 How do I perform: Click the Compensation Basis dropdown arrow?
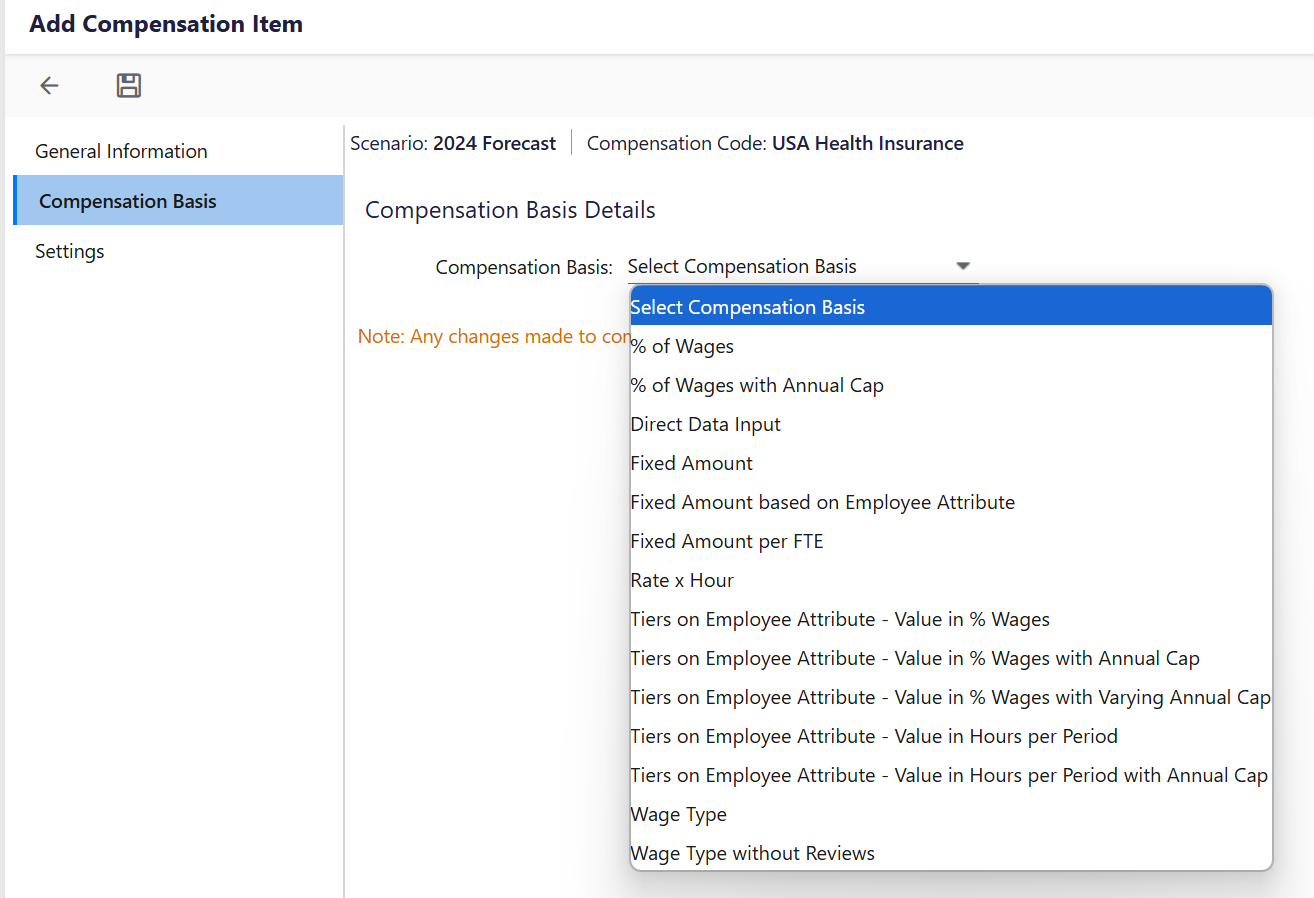(963, 266)
